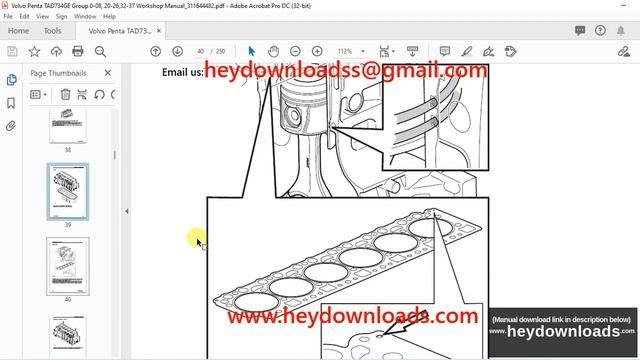Image resolution: width=640 pixels, height=360 pixels.
Task: Collapse the navigation pane arrow
Action: [x=127, y=211]
